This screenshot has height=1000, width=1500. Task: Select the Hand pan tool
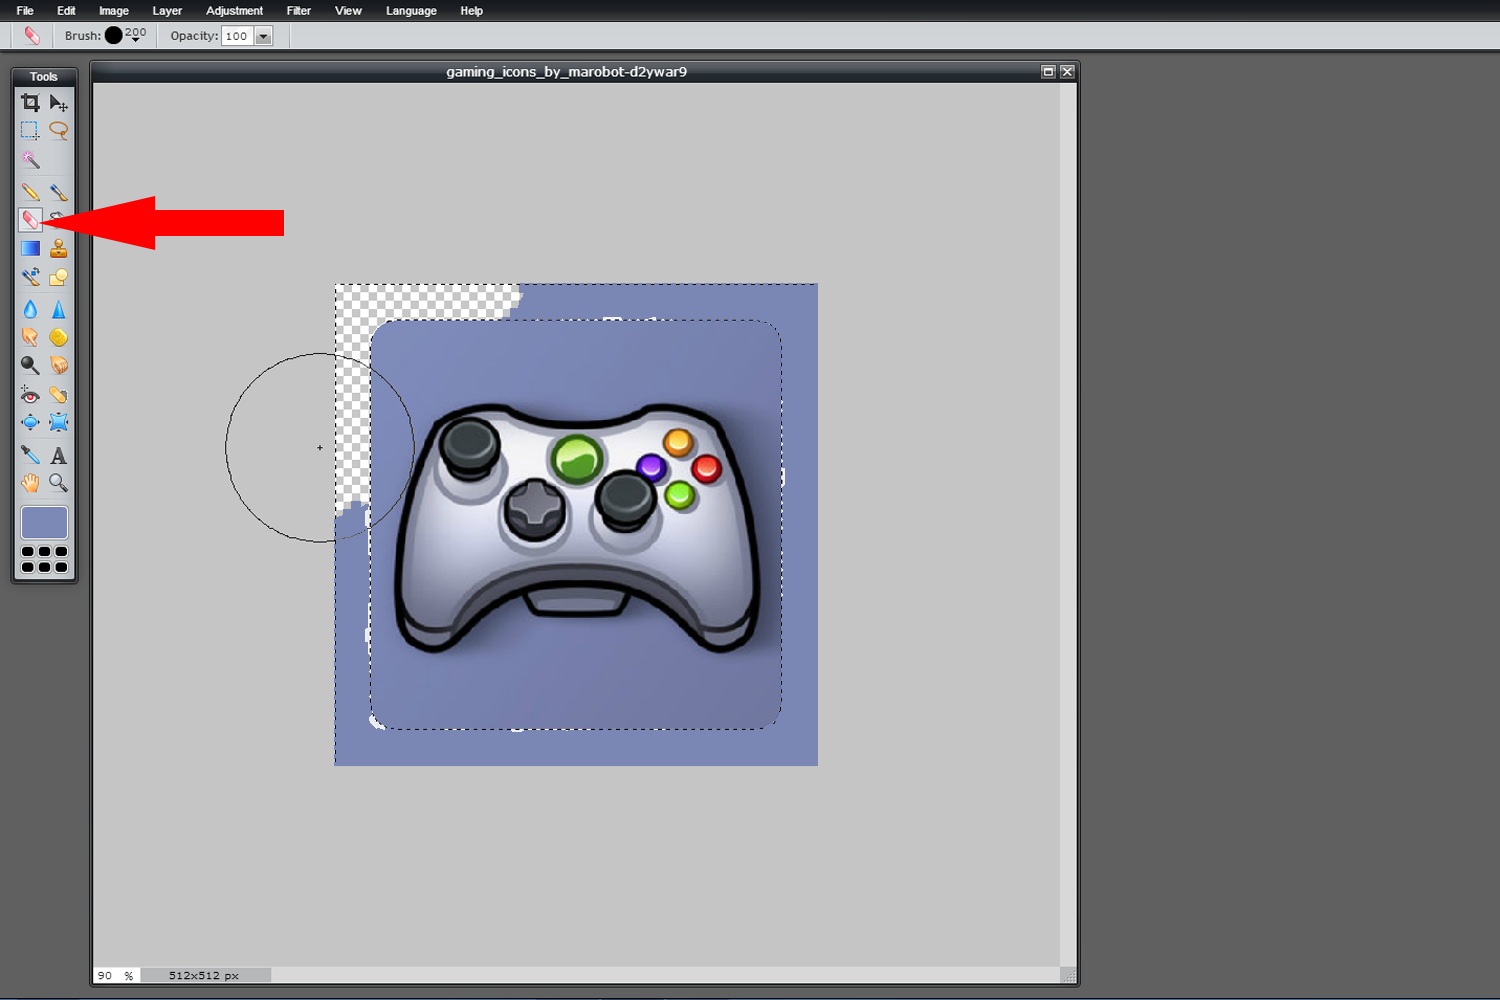30,483
